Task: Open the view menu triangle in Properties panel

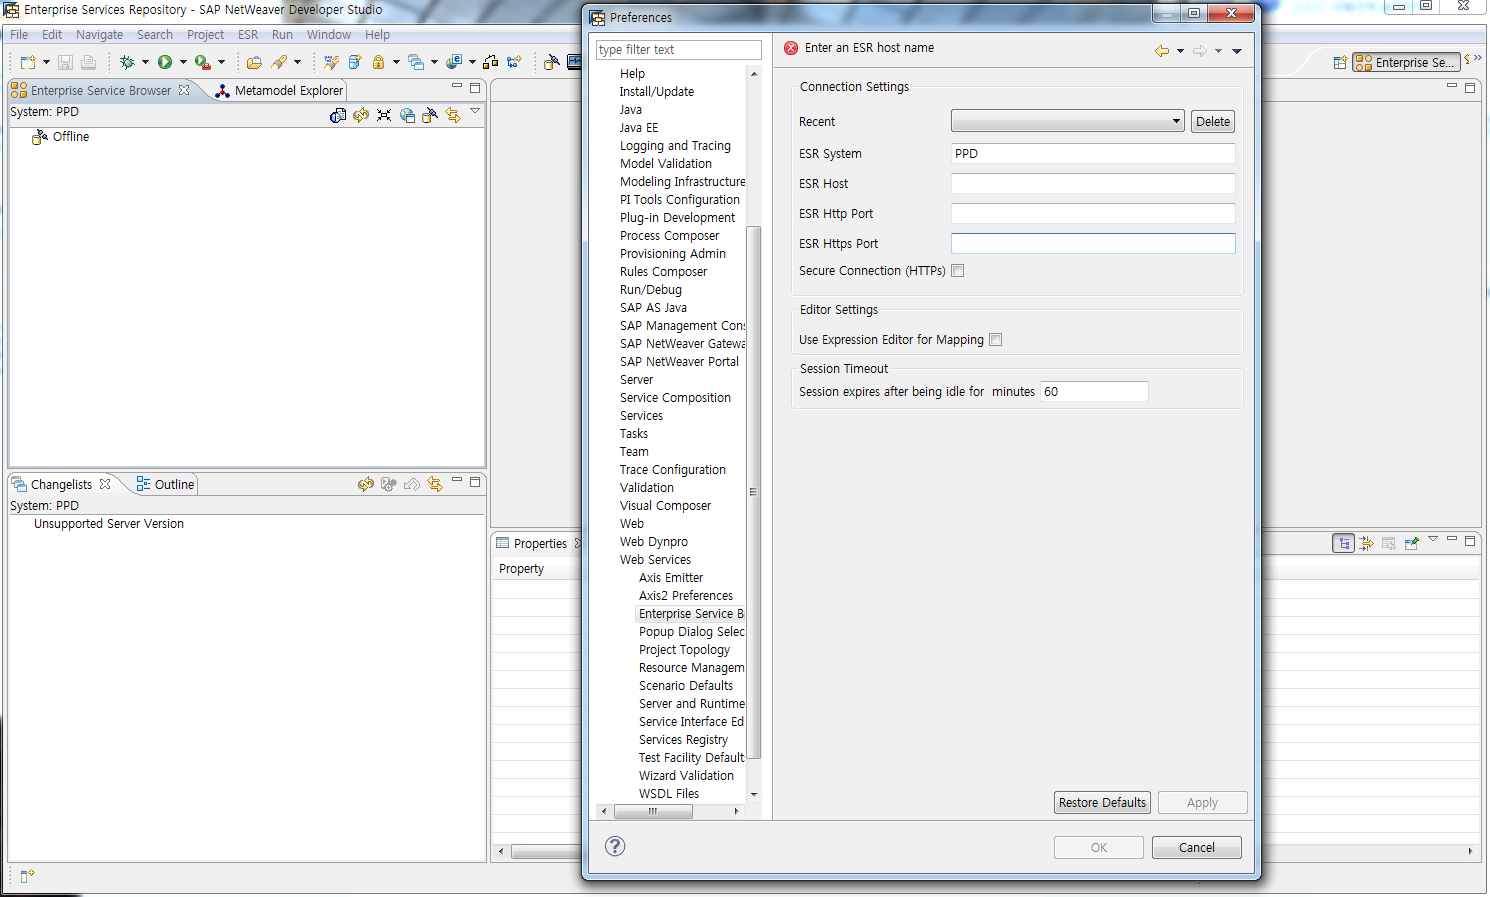Action: click(x=1433, y=539)
